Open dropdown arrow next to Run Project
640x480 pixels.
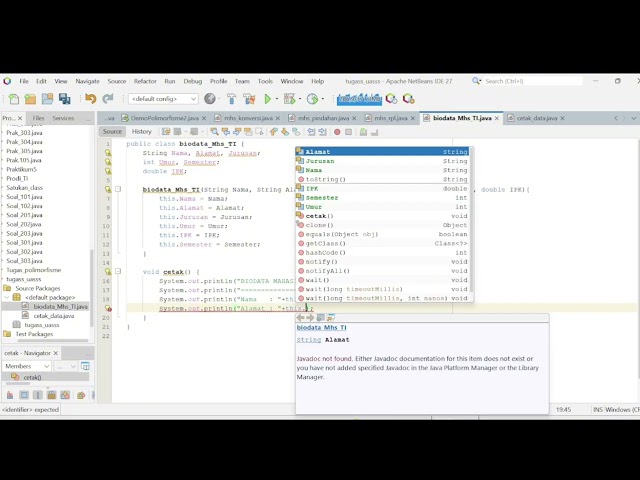point(277,99)
